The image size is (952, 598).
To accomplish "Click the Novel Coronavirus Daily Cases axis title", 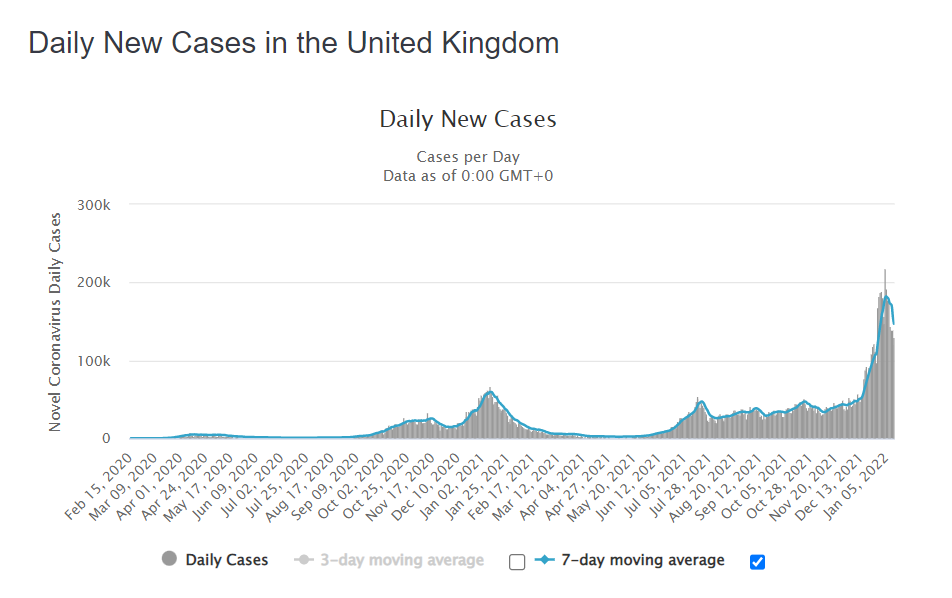I will tap(56, 322).
